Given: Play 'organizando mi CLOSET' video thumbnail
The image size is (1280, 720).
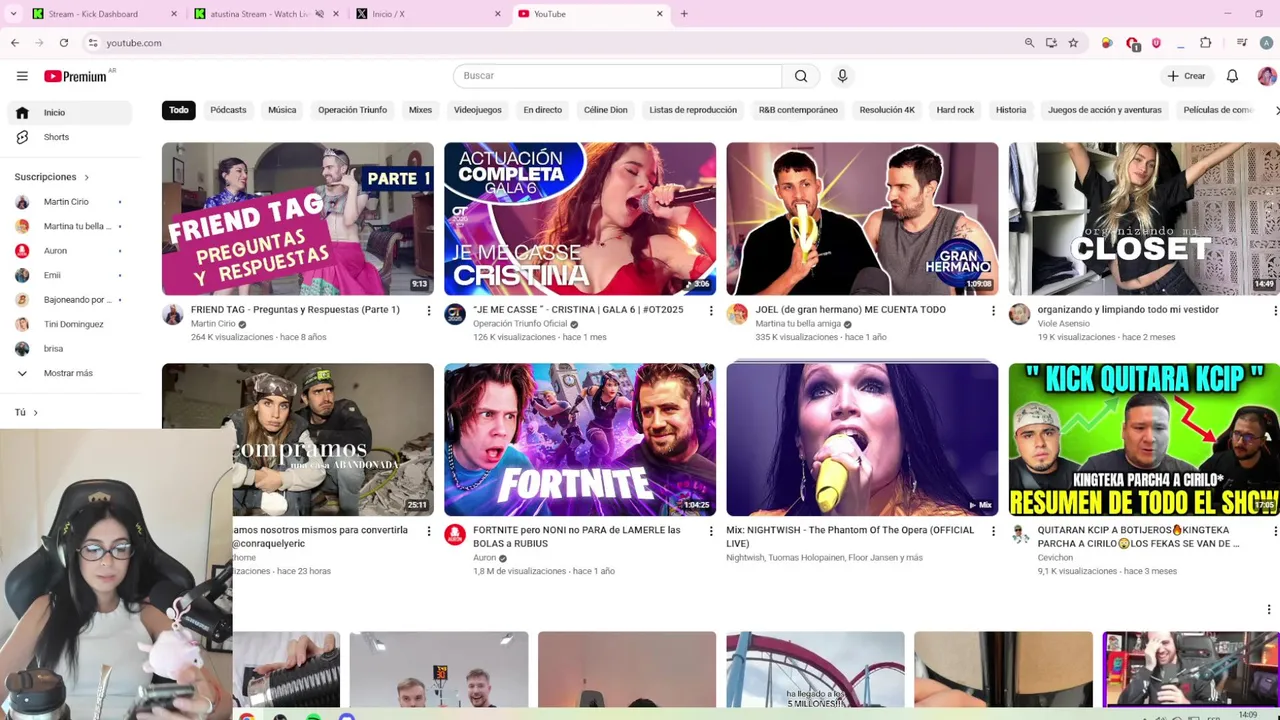Looking at the screenshot, I should tap(1144, 219).
